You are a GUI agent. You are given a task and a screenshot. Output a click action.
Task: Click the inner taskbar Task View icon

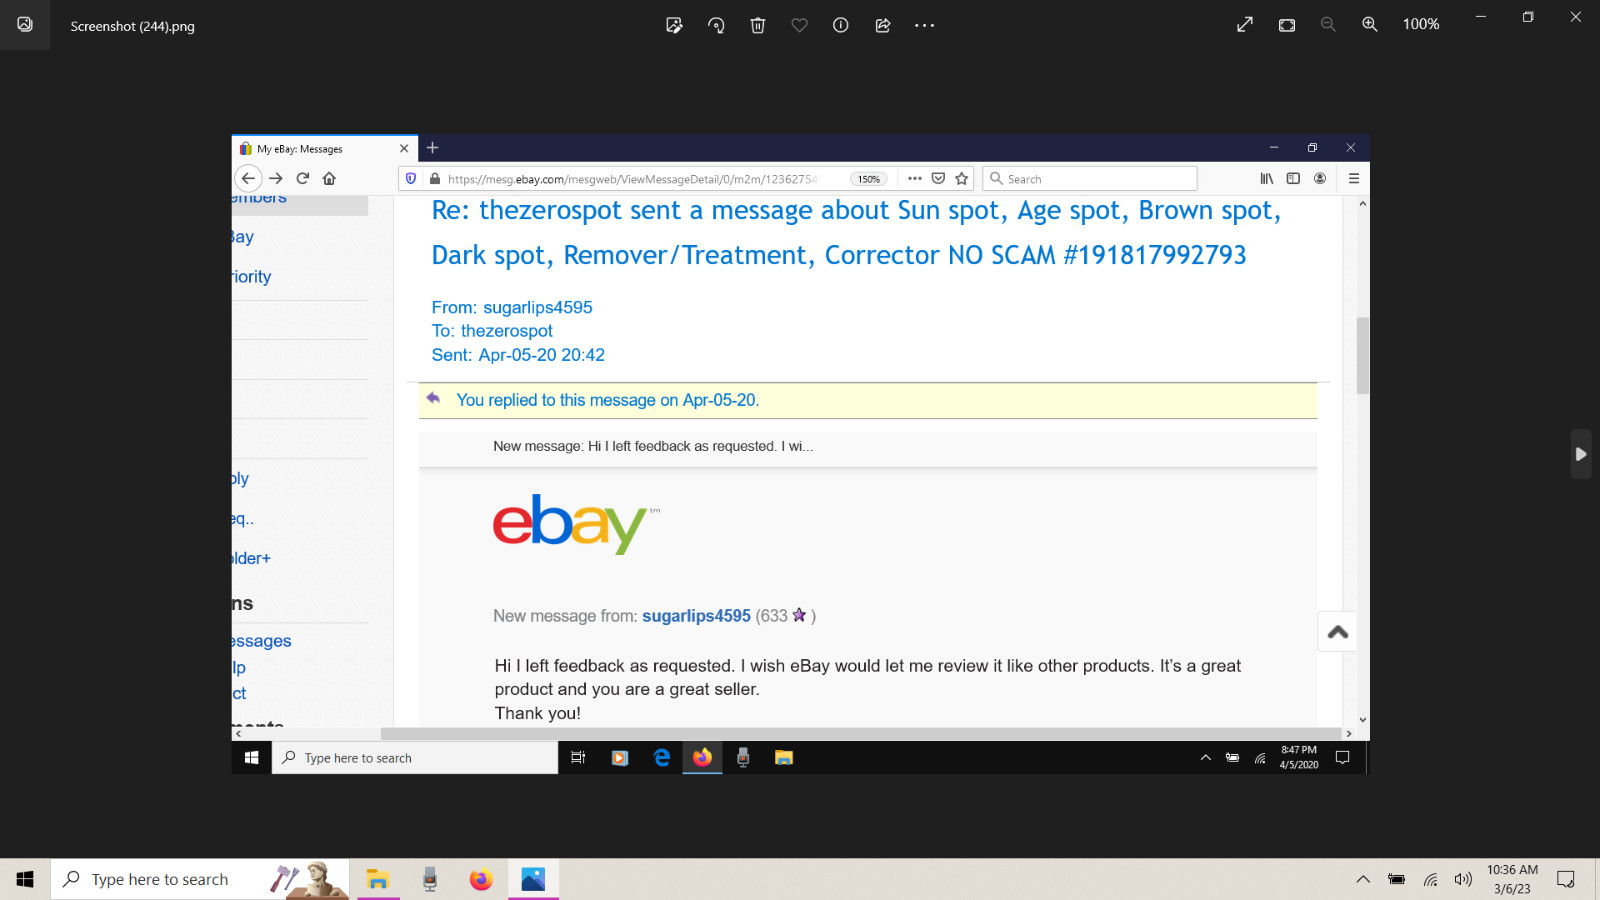click(578, 758)
